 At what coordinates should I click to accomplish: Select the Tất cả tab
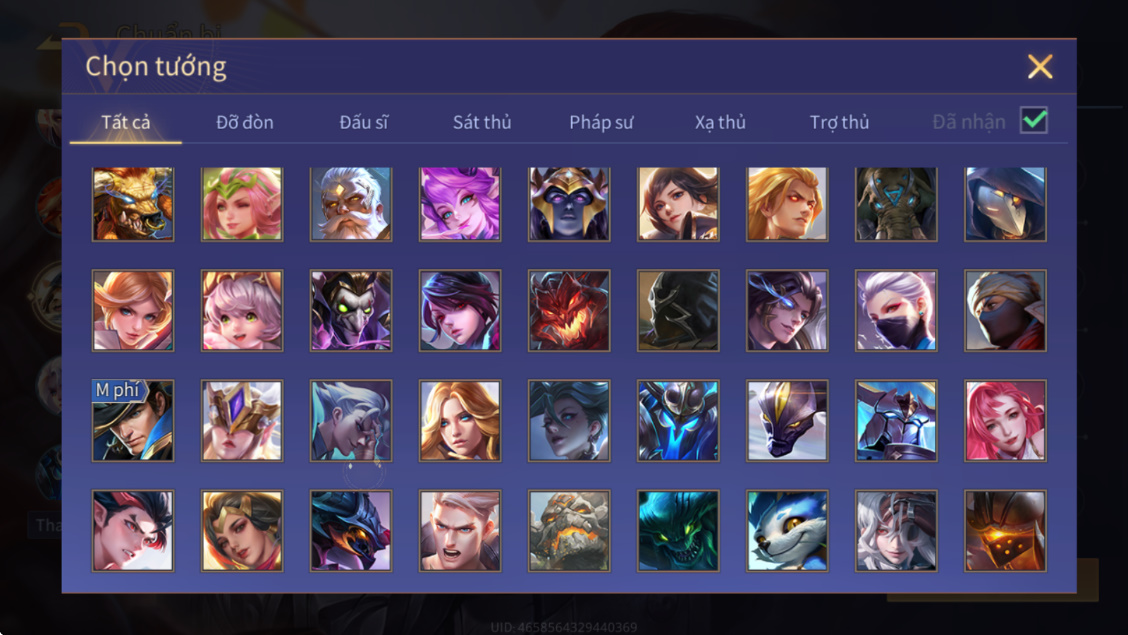[126, 122]
